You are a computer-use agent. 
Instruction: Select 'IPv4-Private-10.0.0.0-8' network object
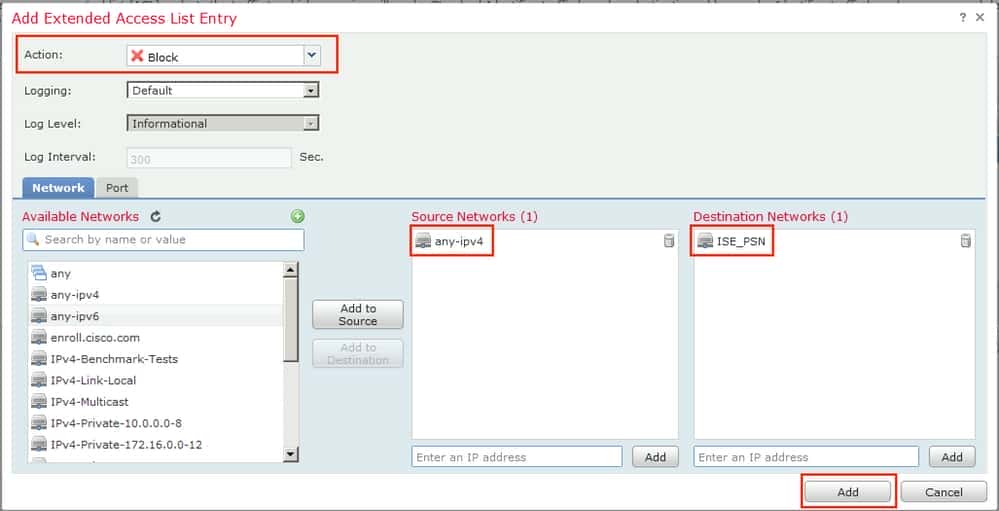[156, 423]
